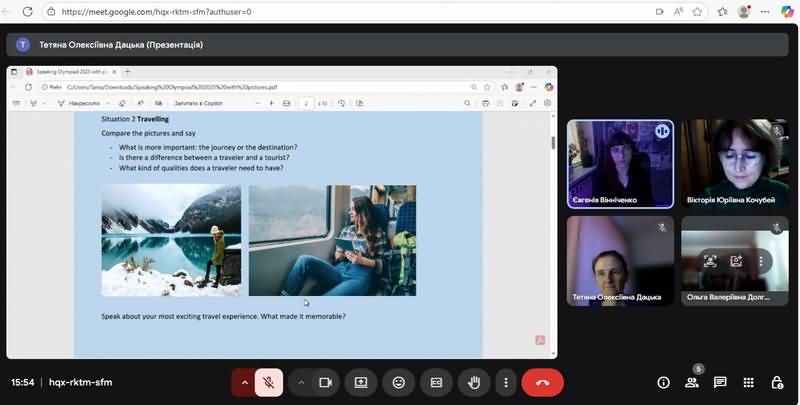The width and height of the screenshot is (800, 405).
Task: Open the meeting chat panel
Action: pyautogui.click(x=720, y=382)
